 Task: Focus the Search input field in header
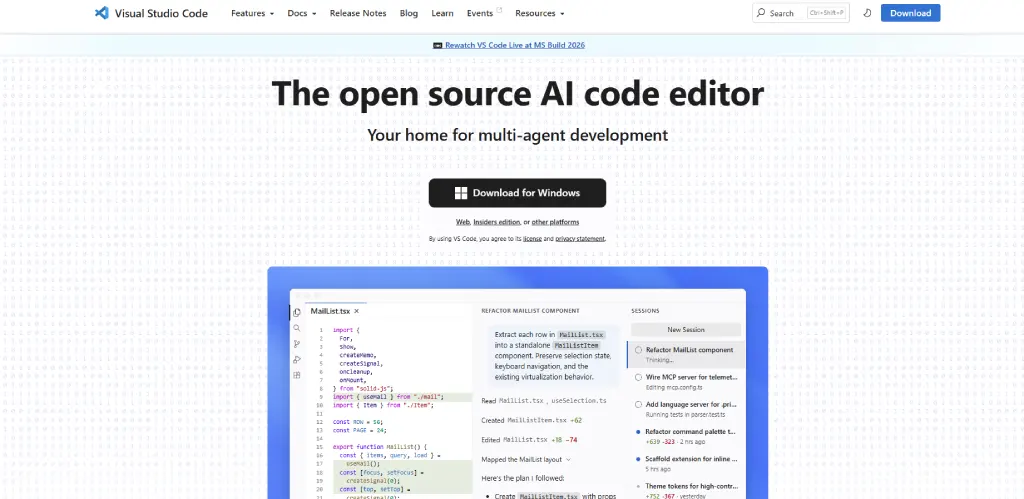click(801, 13)
